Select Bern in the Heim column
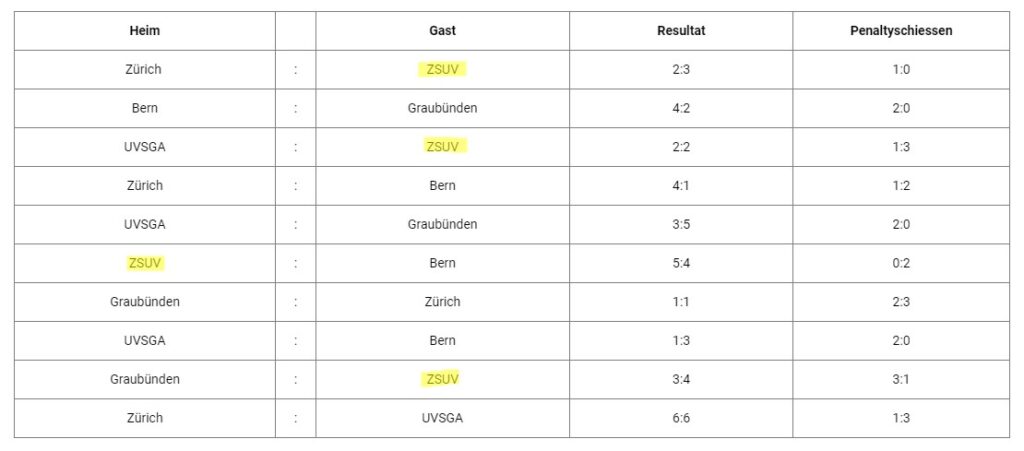The height and width of the screenshot is (451, 1024). pos(145,108)
